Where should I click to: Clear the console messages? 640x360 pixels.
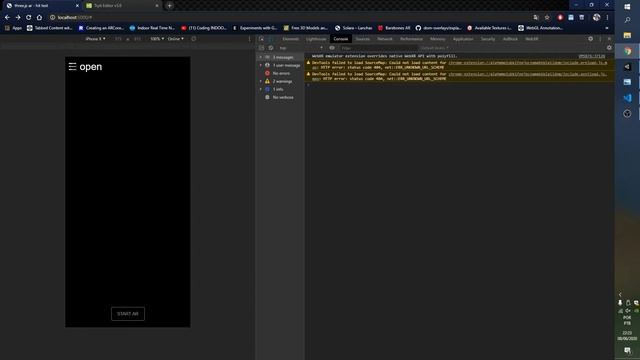click(x=271, y=48)
